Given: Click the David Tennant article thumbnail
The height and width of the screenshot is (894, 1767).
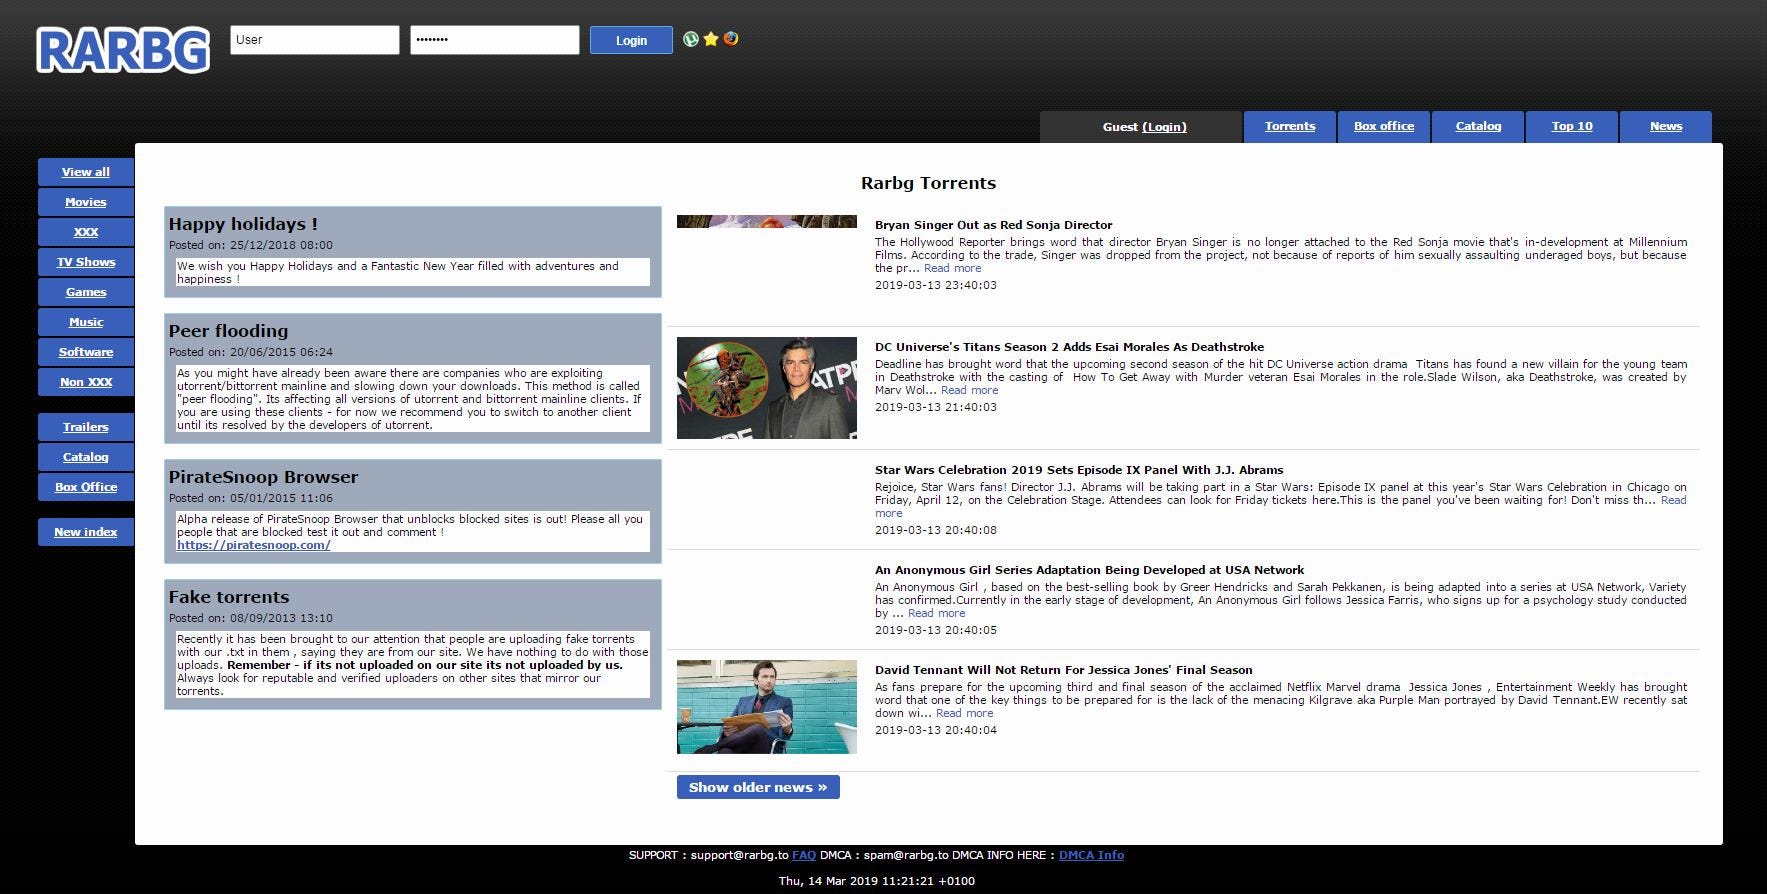Looking at the screenshot, I should coord(767,707).
